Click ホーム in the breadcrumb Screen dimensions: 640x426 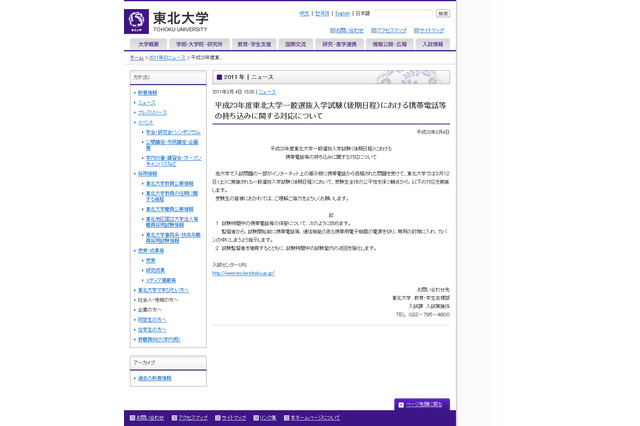(137, 58)
